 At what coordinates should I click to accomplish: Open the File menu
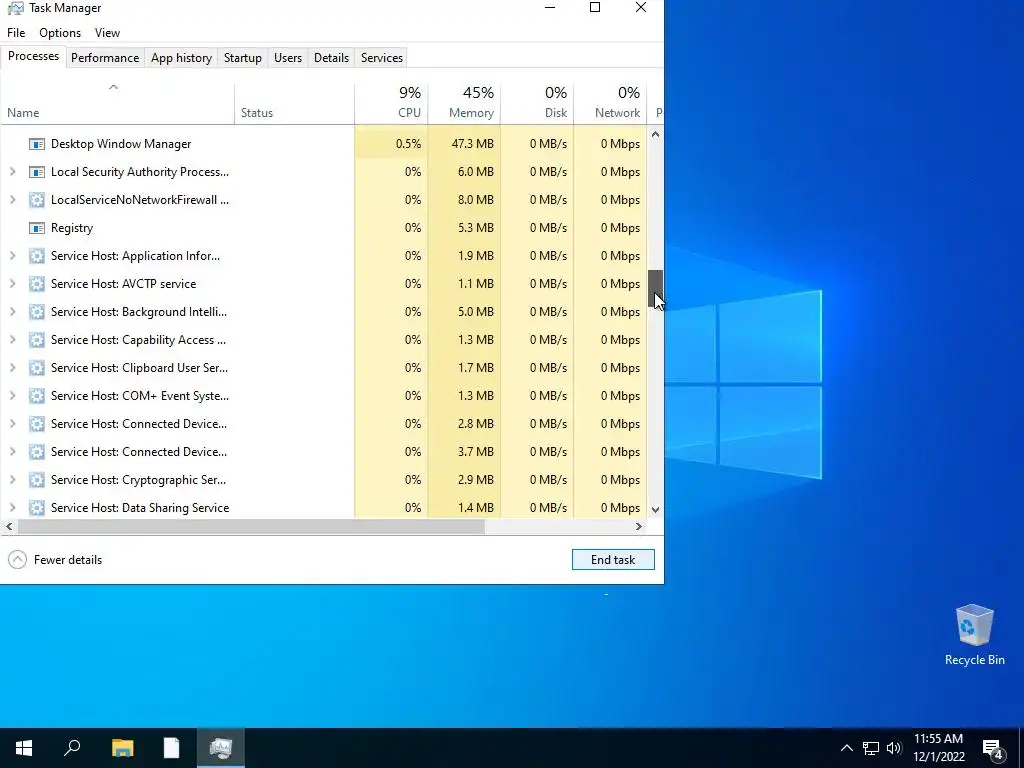(16, 33)
